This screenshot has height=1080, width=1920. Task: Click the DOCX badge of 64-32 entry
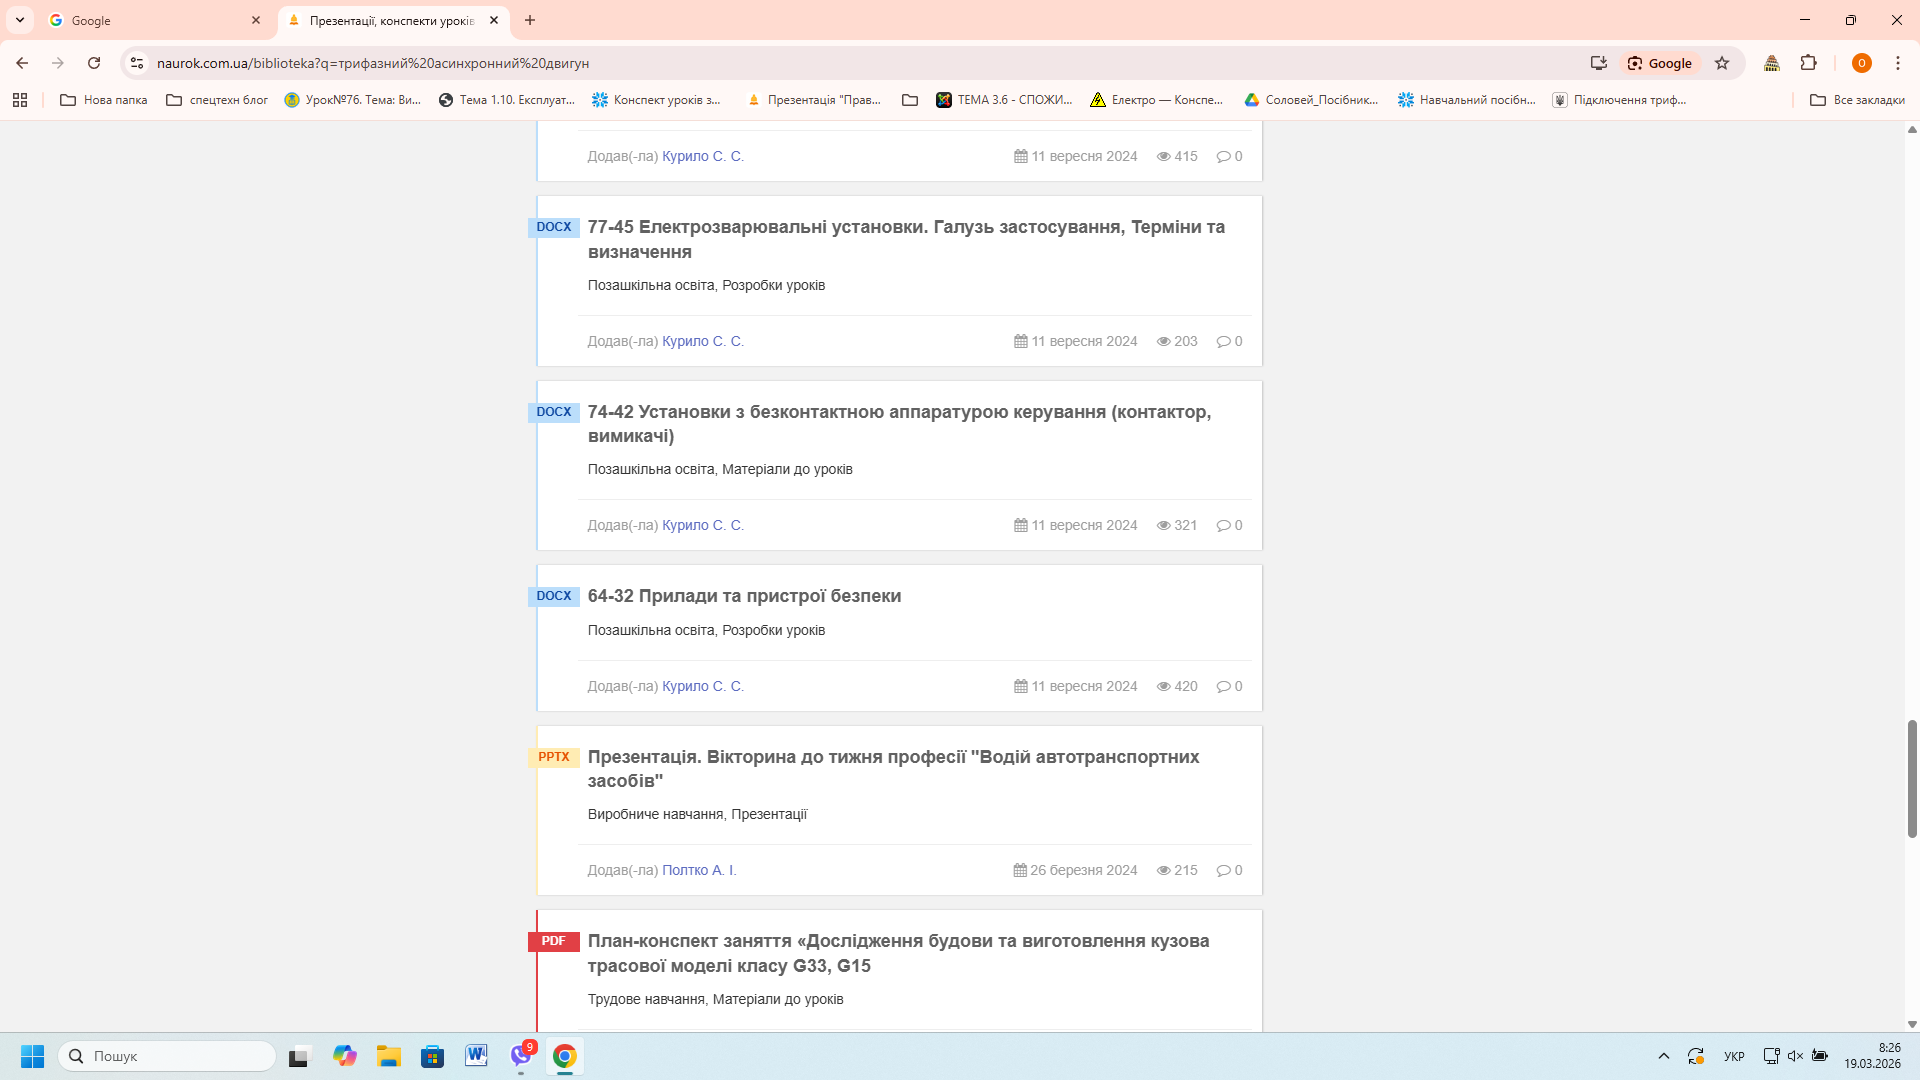(553, 596)
